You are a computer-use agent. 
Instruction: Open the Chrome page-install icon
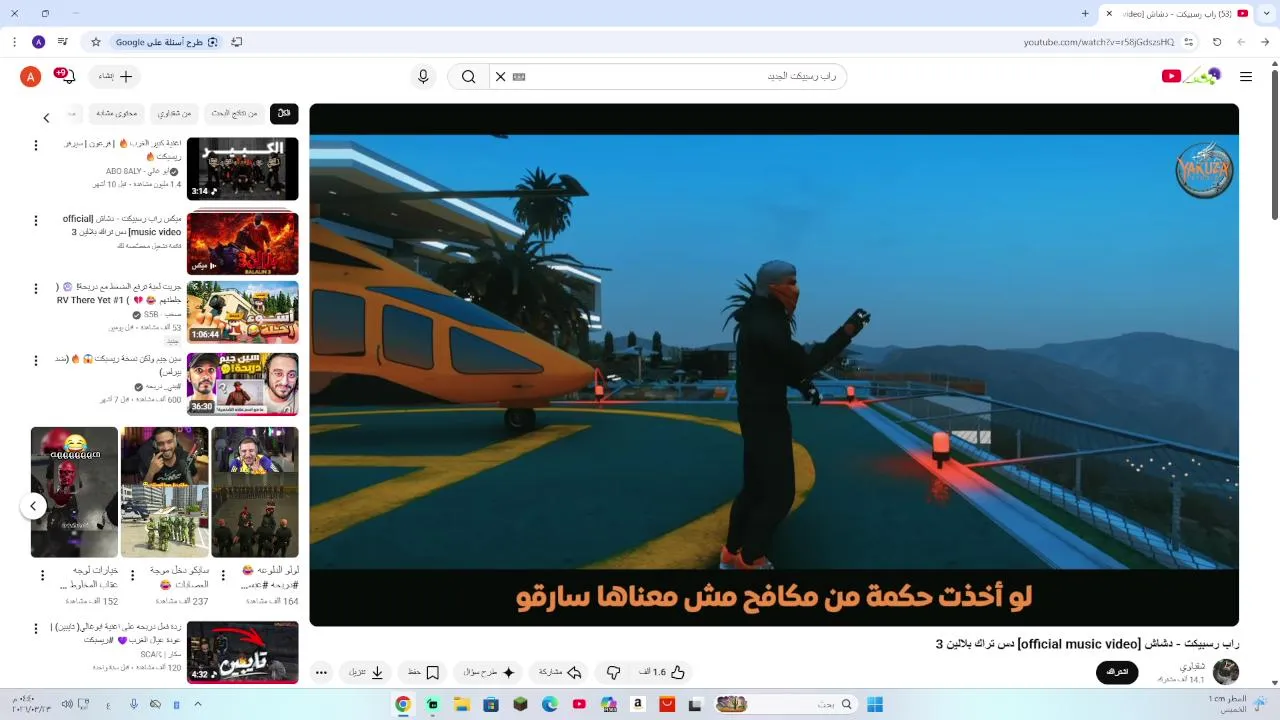pos(237,42)
